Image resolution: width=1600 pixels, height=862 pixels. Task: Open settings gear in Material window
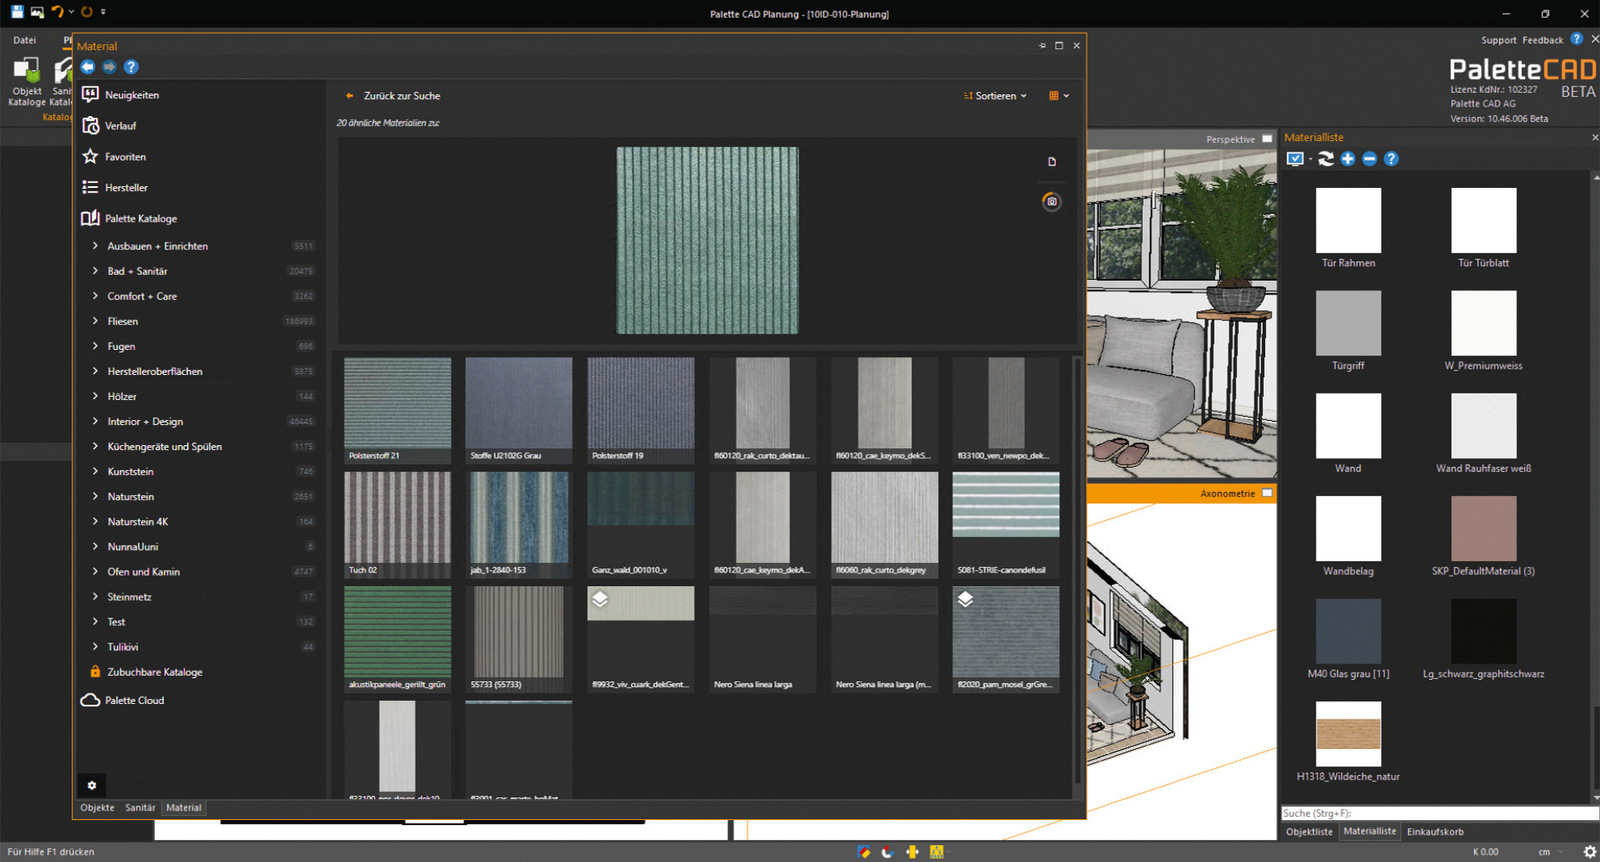coord(92,785)
